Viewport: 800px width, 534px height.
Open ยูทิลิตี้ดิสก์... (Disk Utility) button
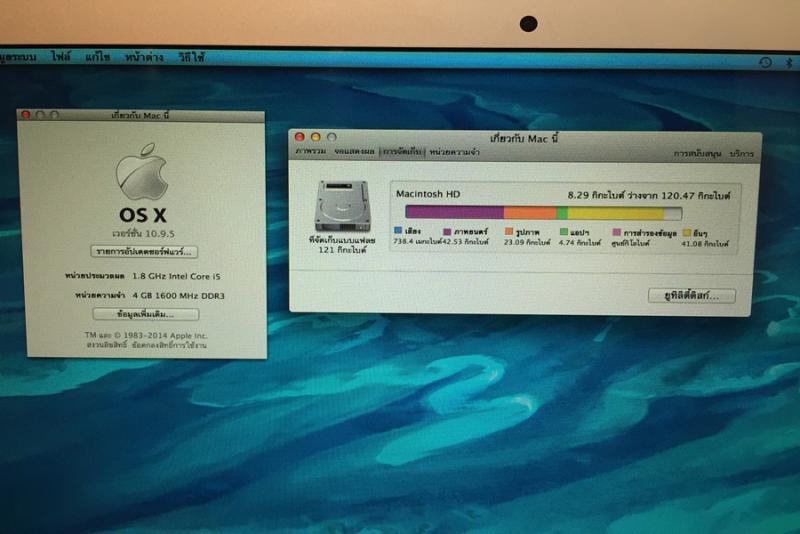(x=692, y=296)
